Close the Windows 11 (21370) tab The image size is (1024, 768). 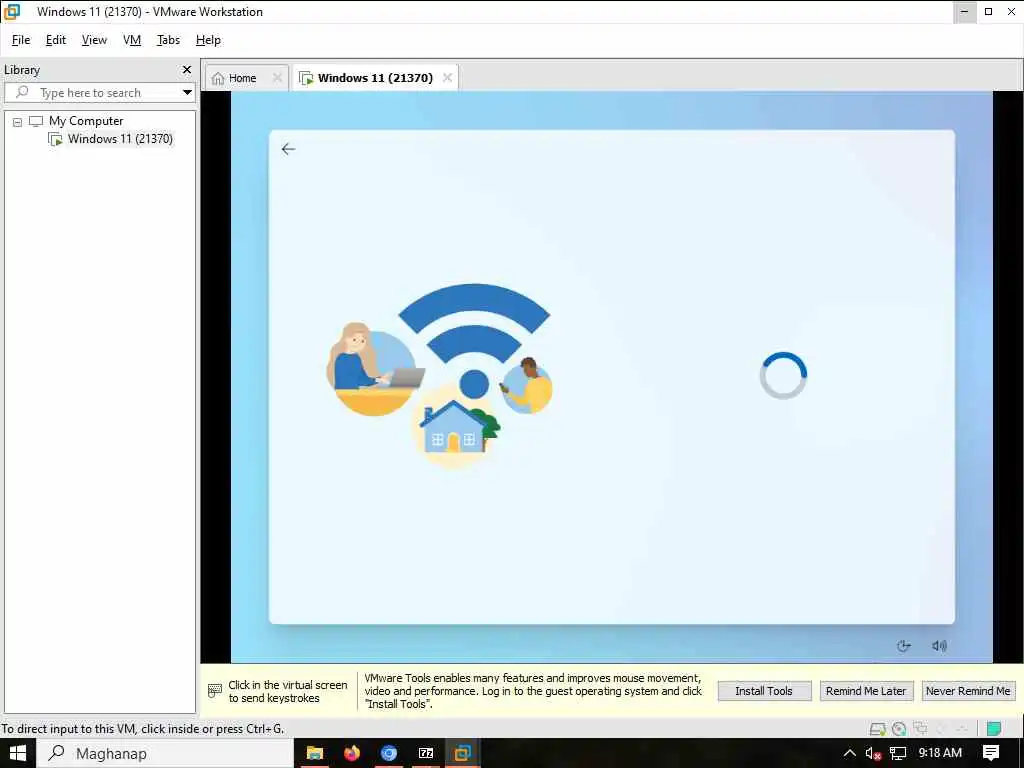click(447, 78)
